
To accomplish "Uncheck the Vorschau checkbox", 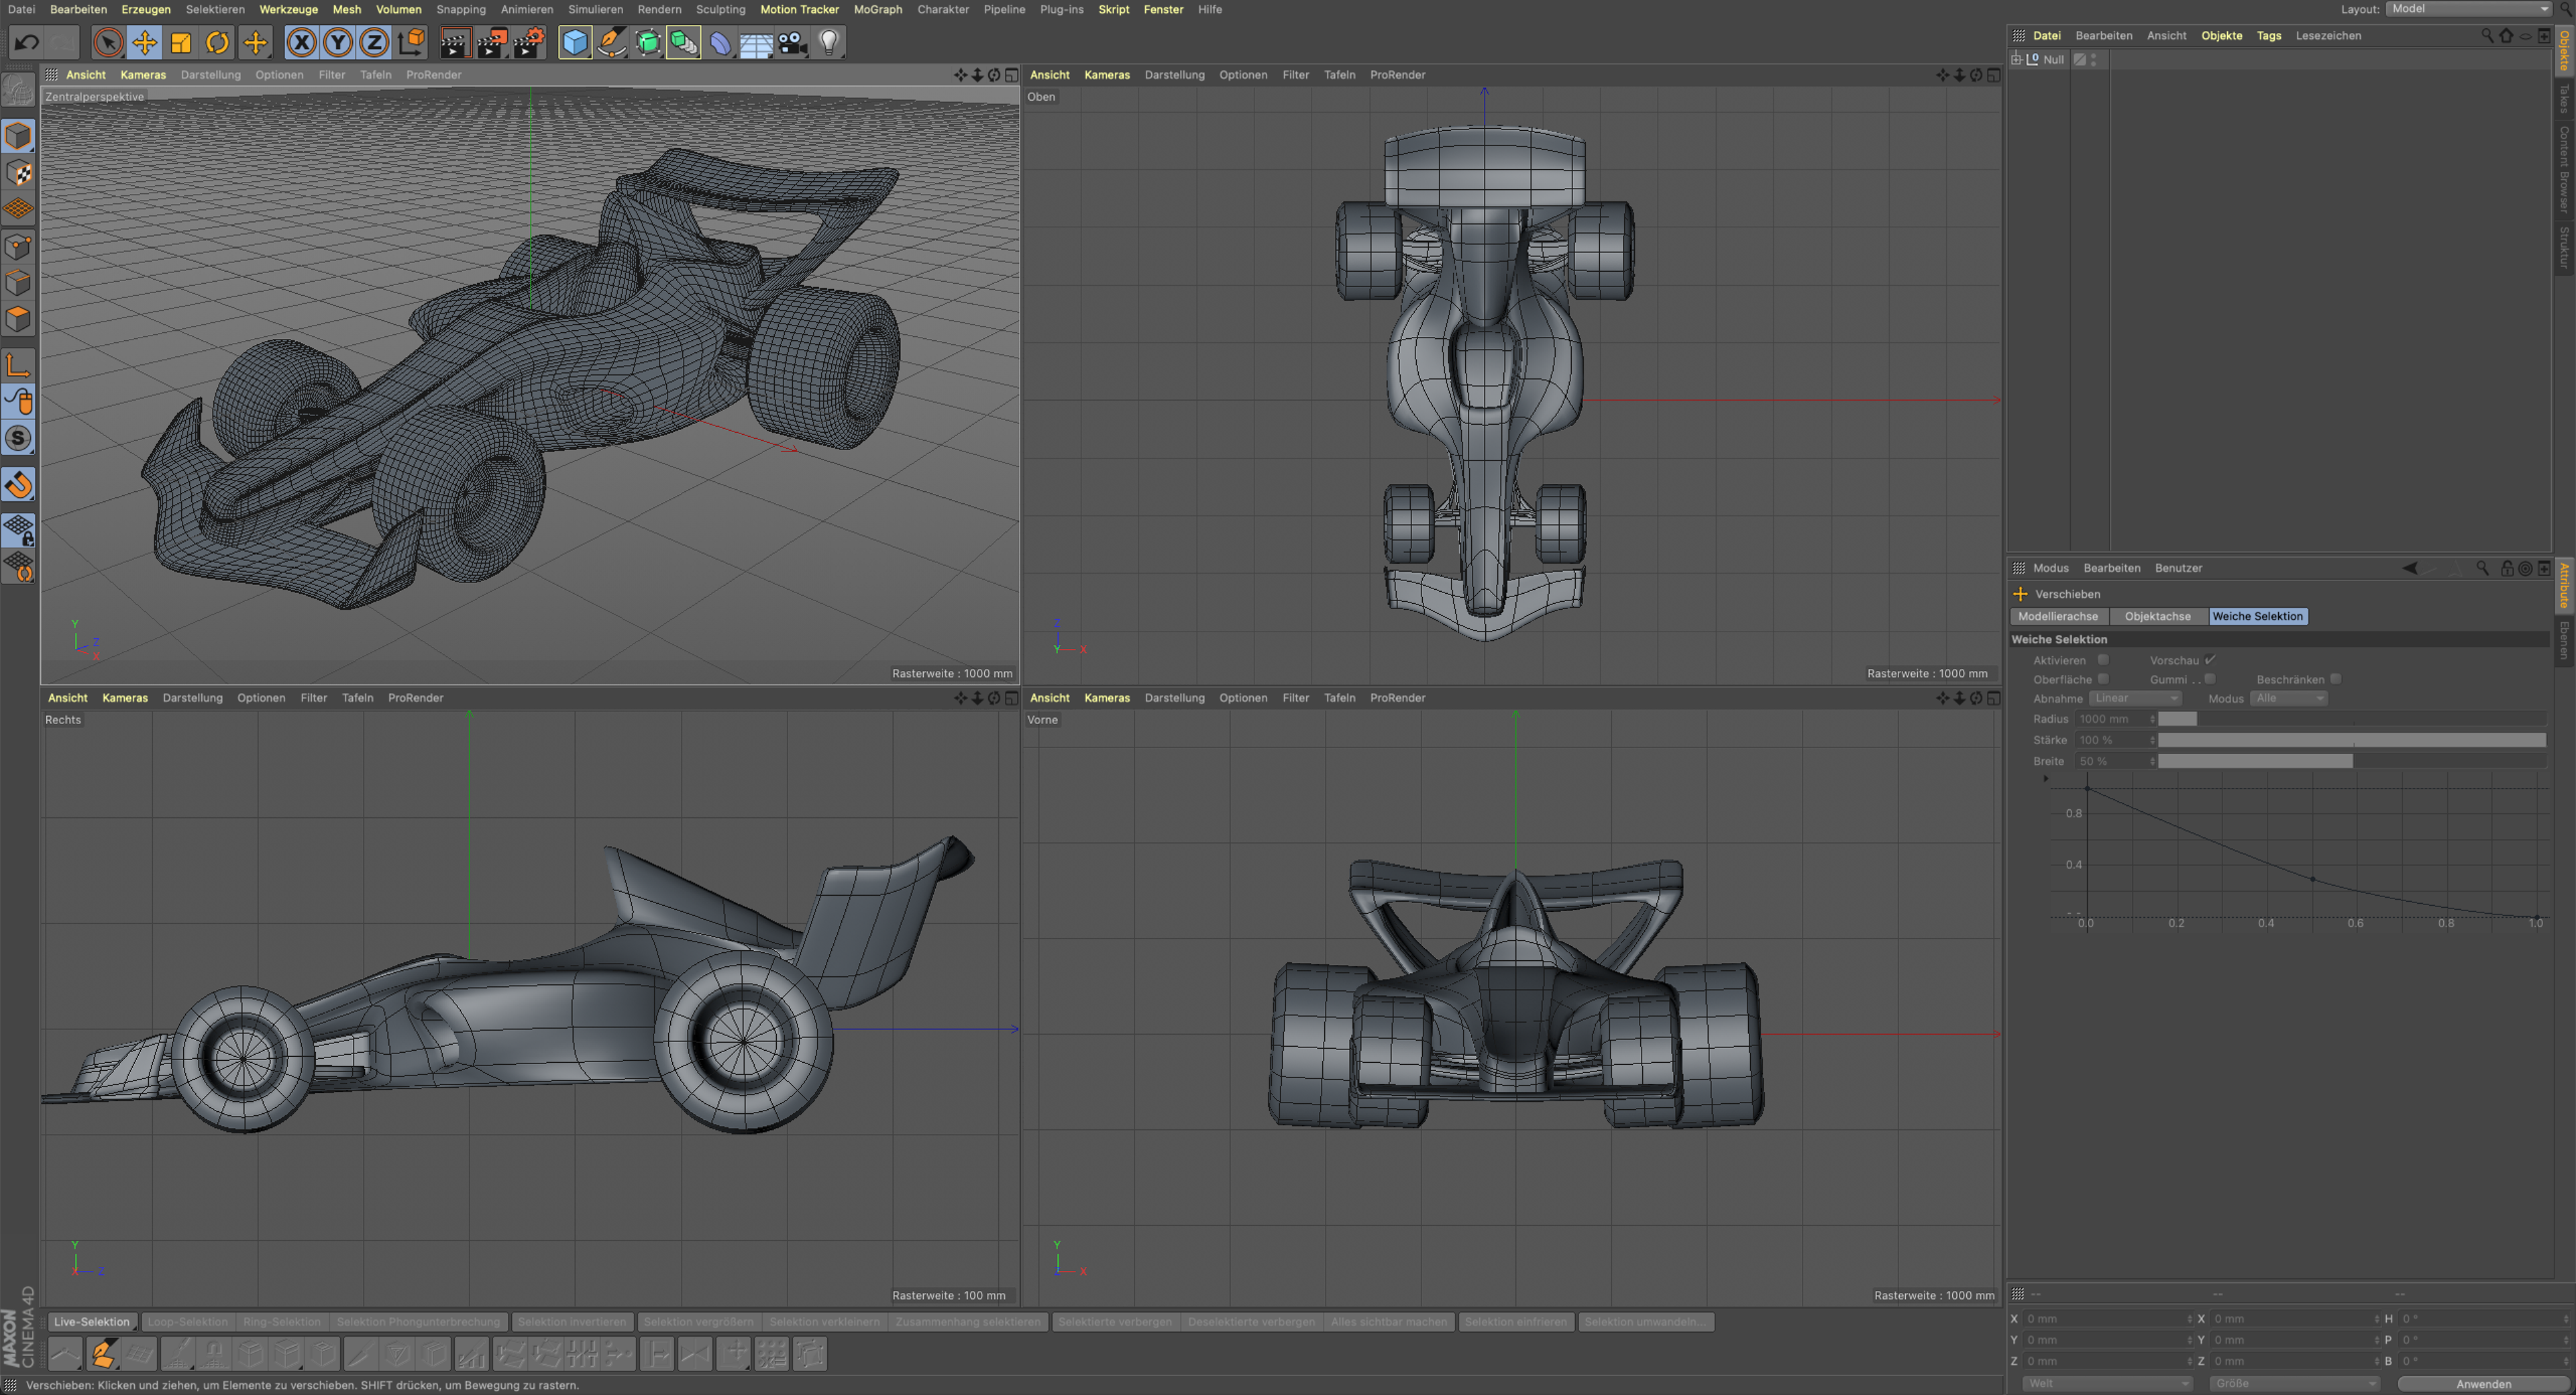I will [2210, 660].
